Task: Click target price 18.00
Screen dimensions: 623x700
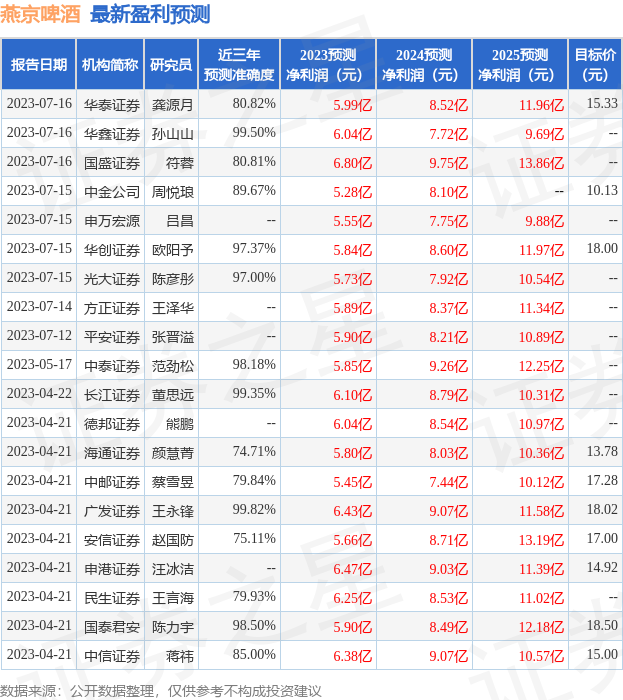Action: point(602,249)
